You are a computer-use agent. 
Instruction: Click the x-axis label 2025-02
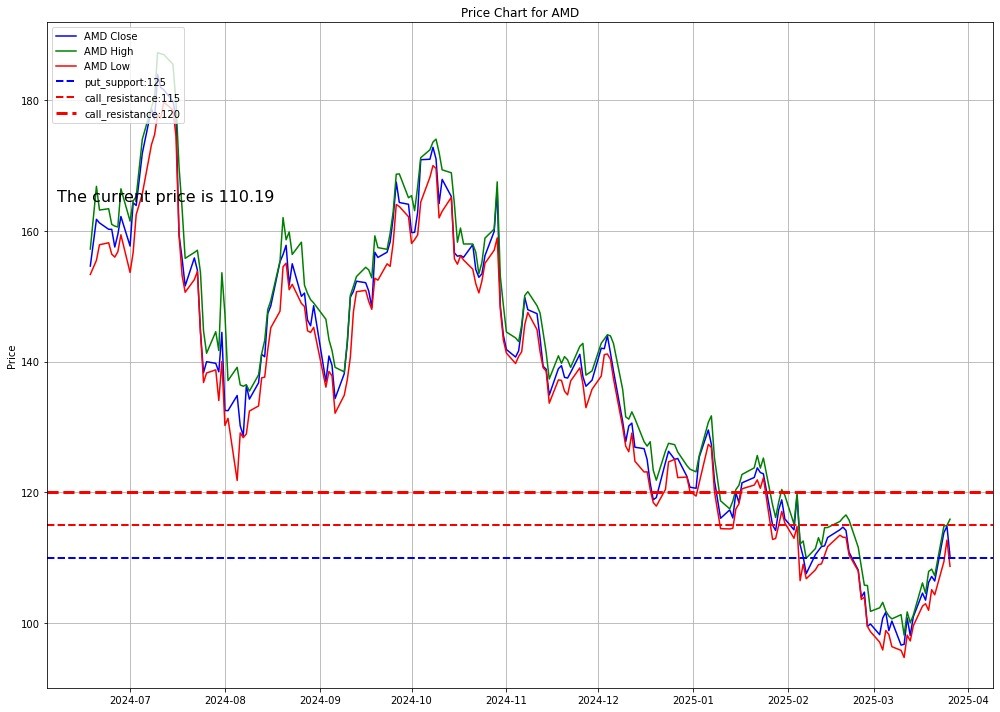point(788,700)
